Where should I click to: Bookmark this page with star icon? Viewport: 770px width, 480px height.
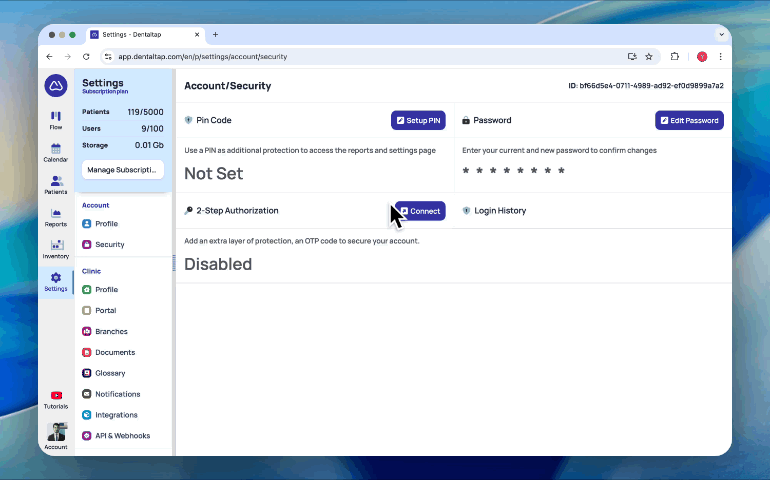click(649, 57)
